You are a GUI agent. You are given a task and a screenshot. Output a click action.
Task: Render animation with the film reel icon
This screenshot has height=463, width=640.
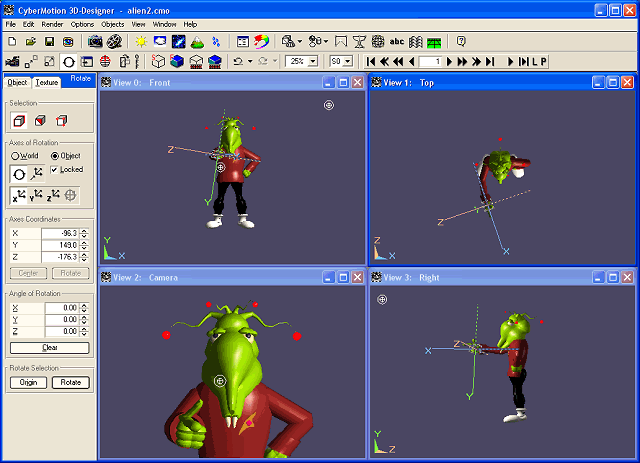click(x=114, y=41)
